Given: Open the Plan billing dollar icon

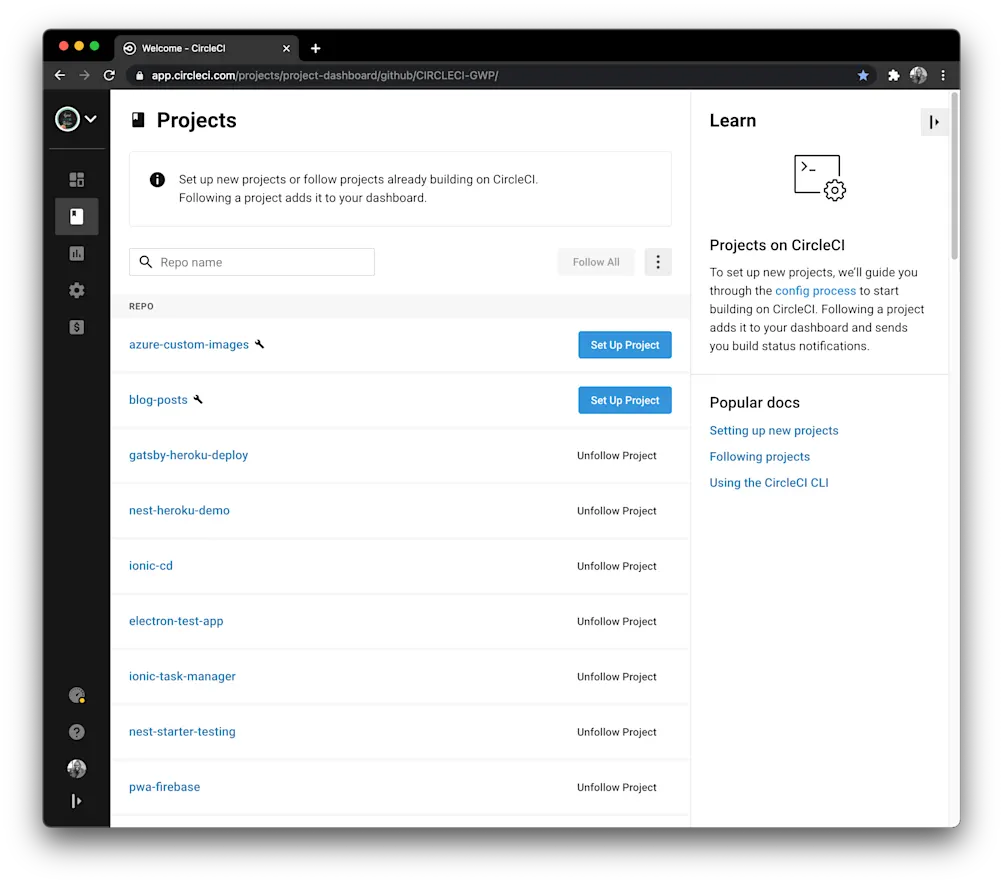Looking at the screenshot, I should [76, 326].
